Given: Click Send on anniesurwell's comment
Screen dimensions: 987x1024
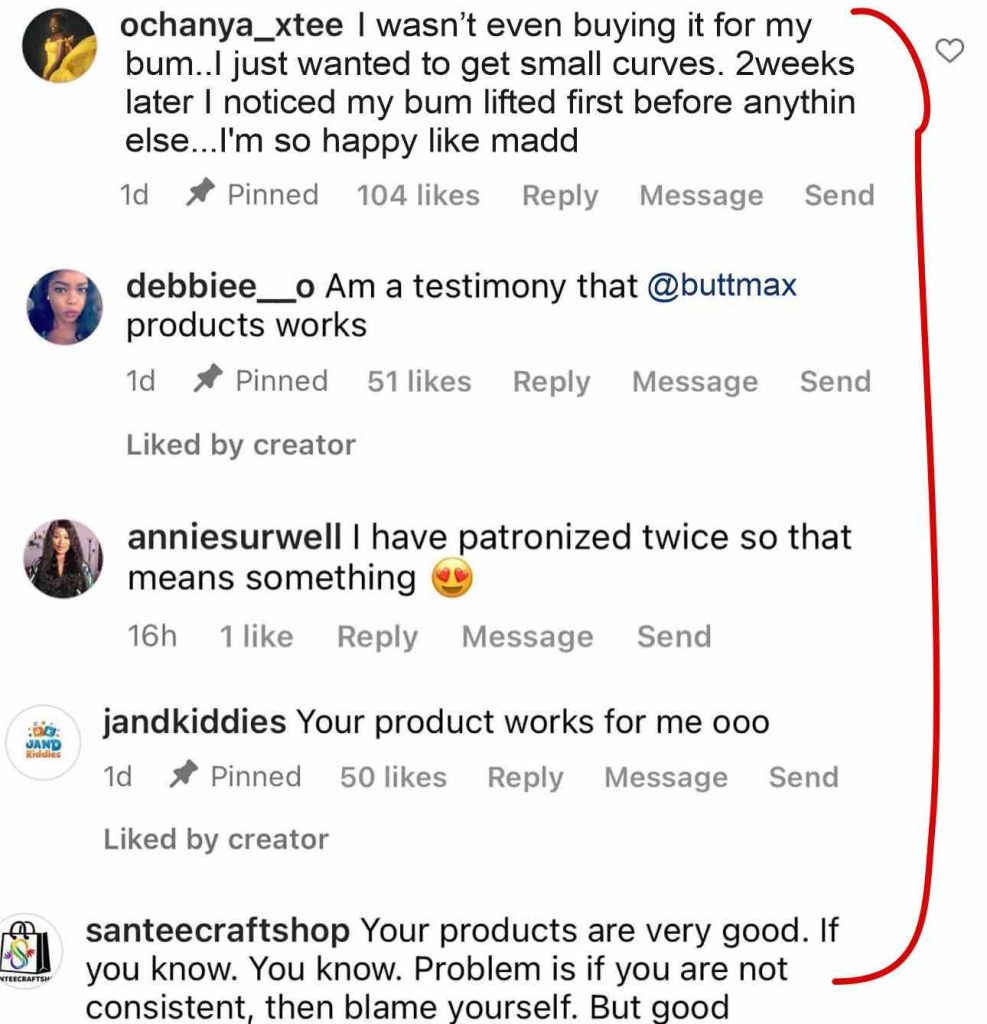Looking at the screenshot, I should 674,637.
